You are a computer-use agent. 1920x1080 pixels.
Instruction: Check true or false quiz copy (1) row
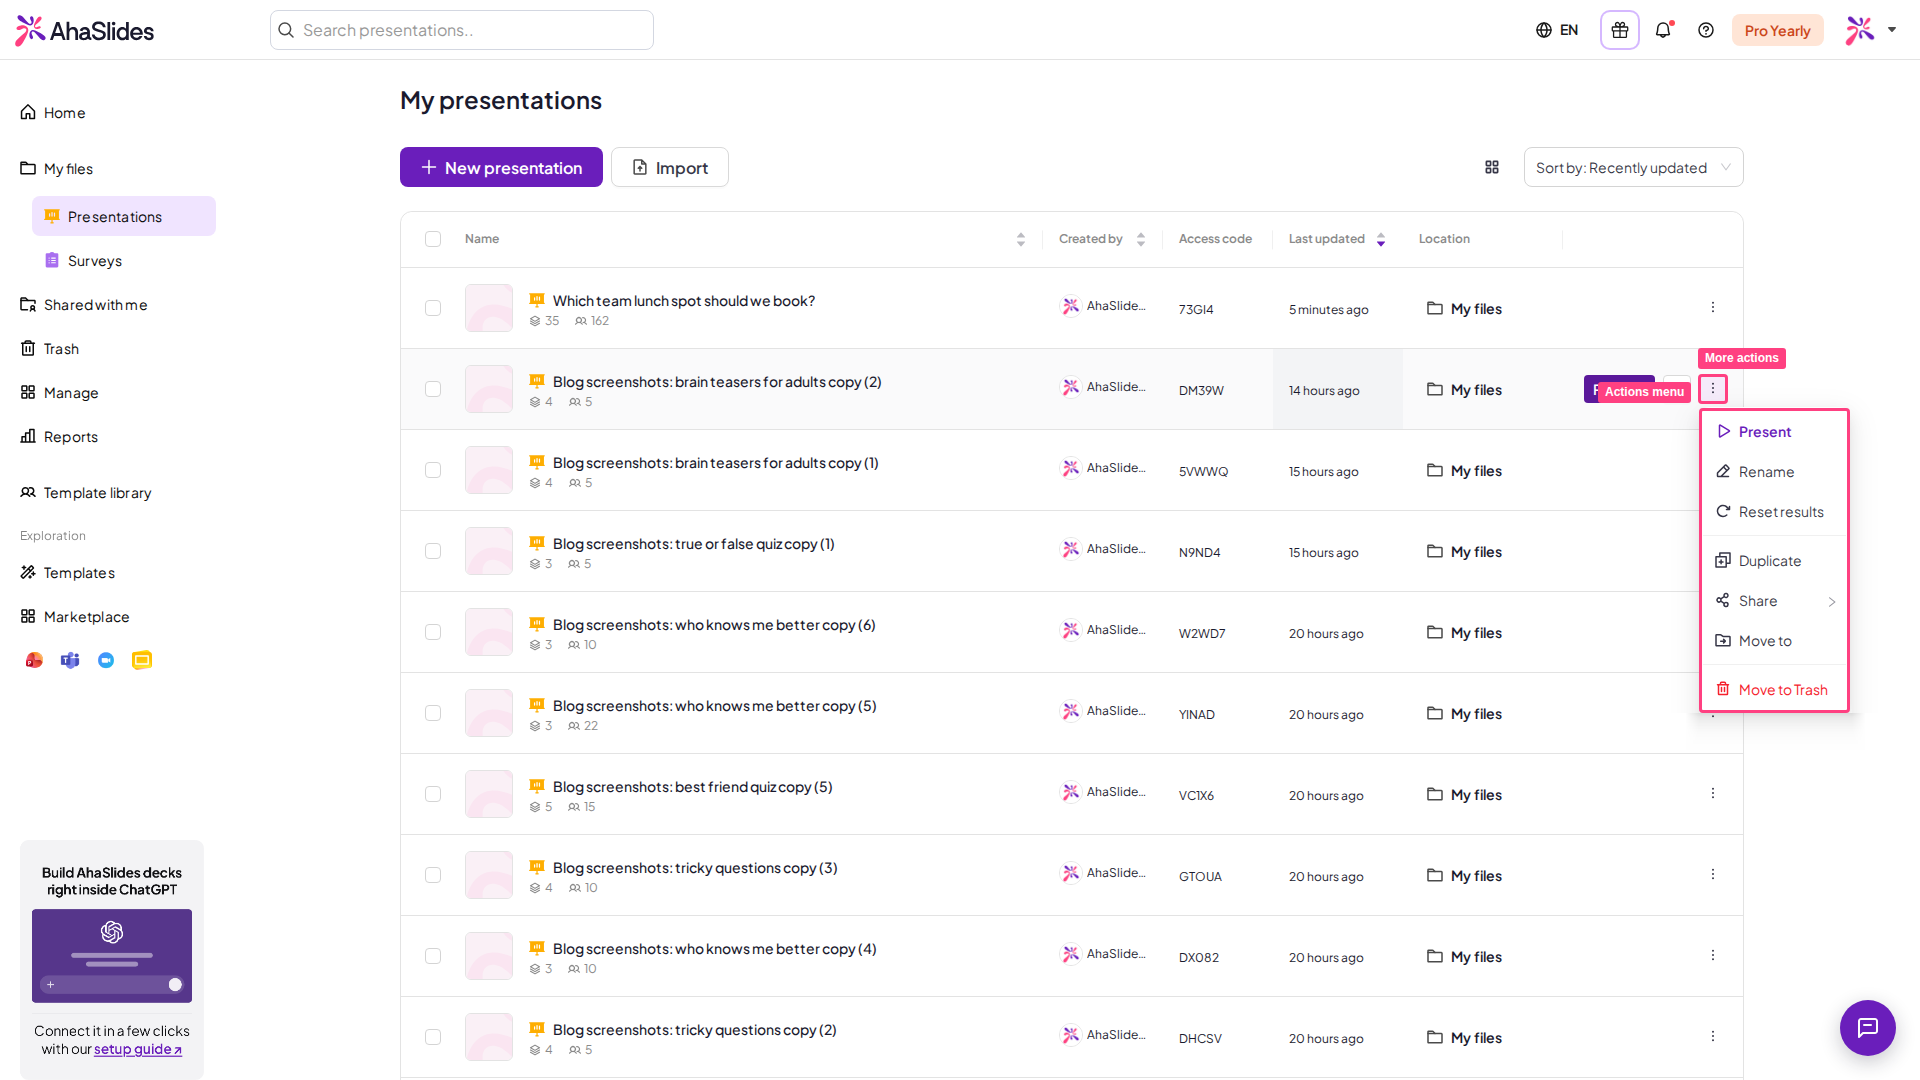pos(433,551)
